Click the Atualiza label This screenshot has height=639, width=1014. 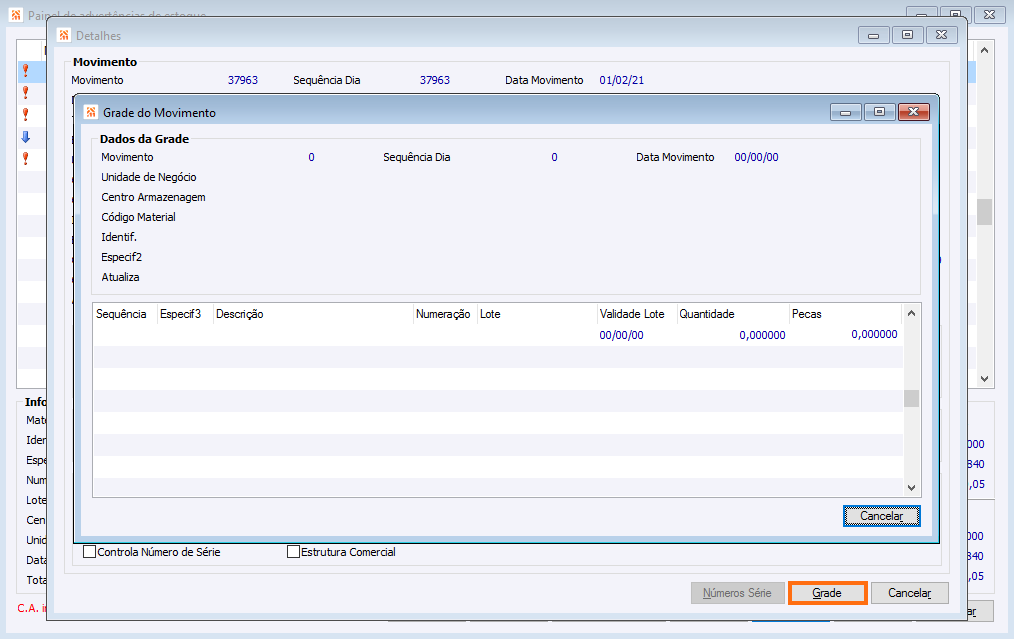coord(120,277)
